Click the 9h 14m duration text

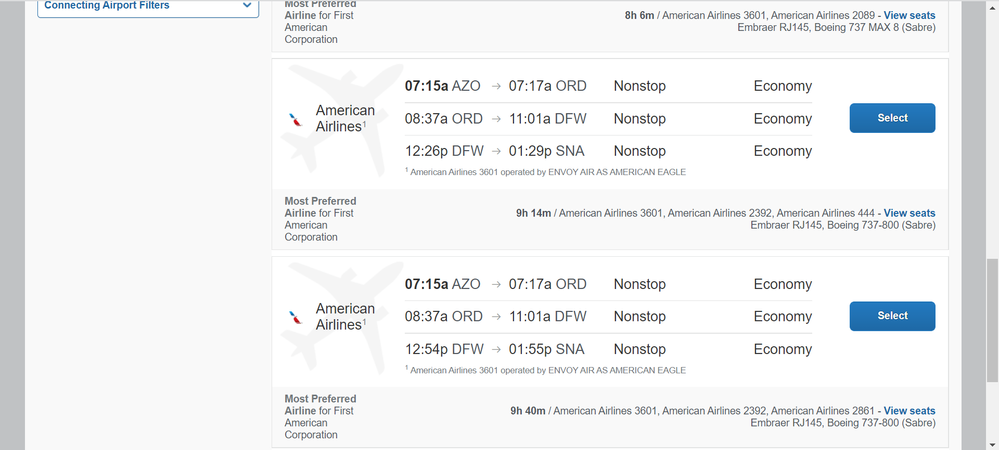[x=533, y=213]
